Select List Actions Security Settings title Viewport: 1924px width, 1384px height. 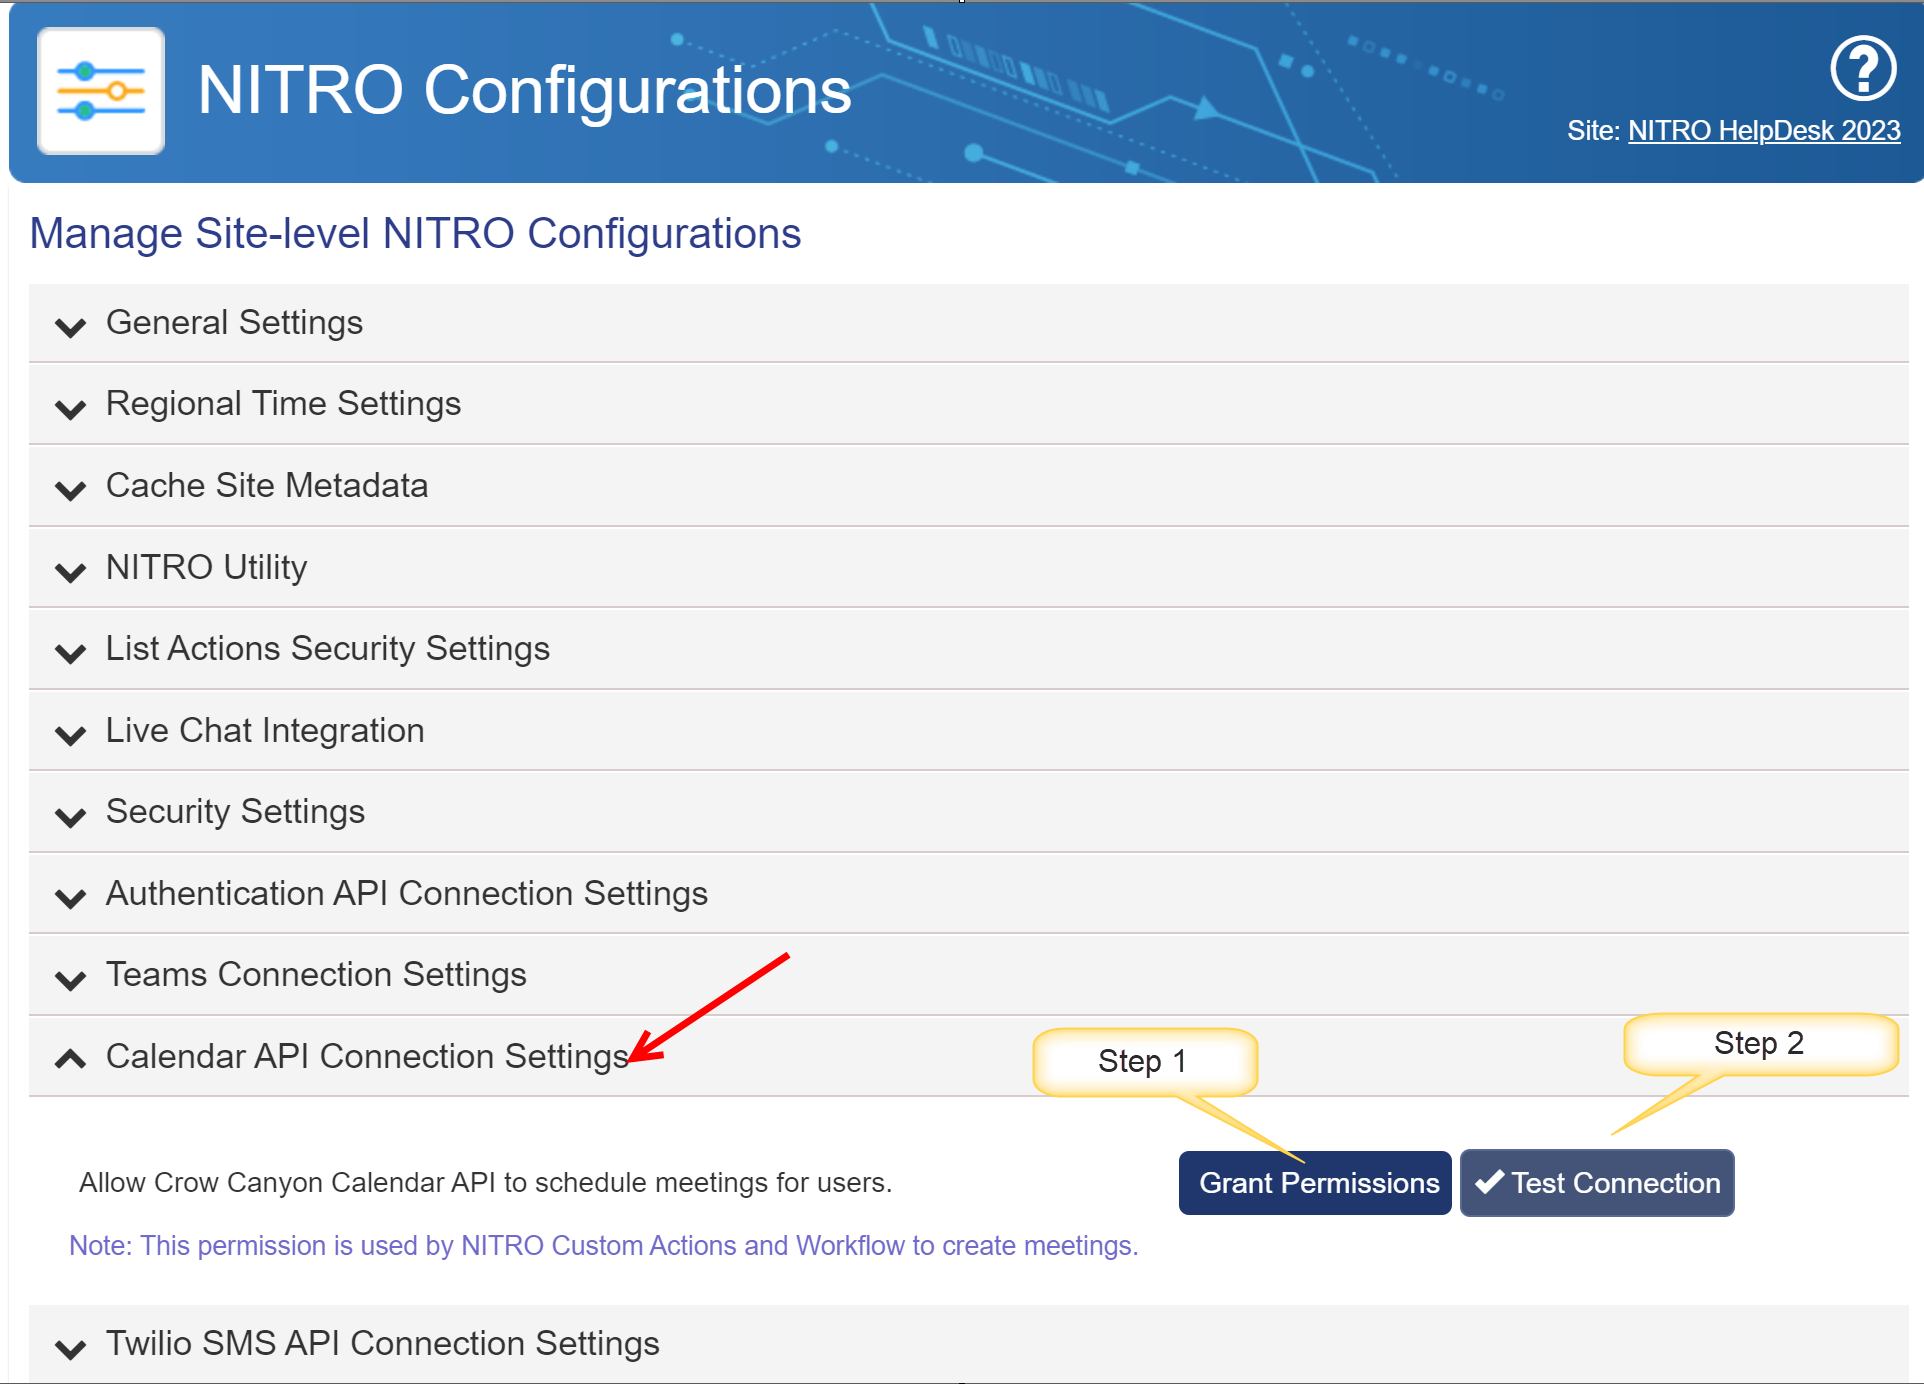328,648
